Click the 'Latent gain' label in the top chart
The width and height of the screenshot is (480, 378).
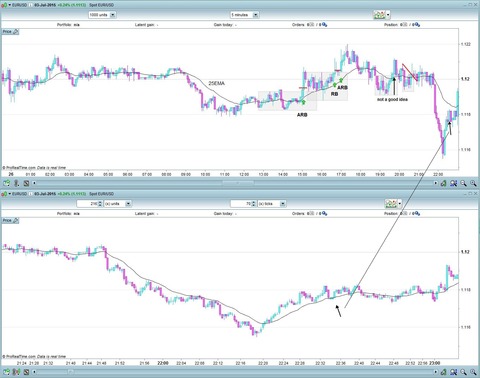tap(146, 25)
